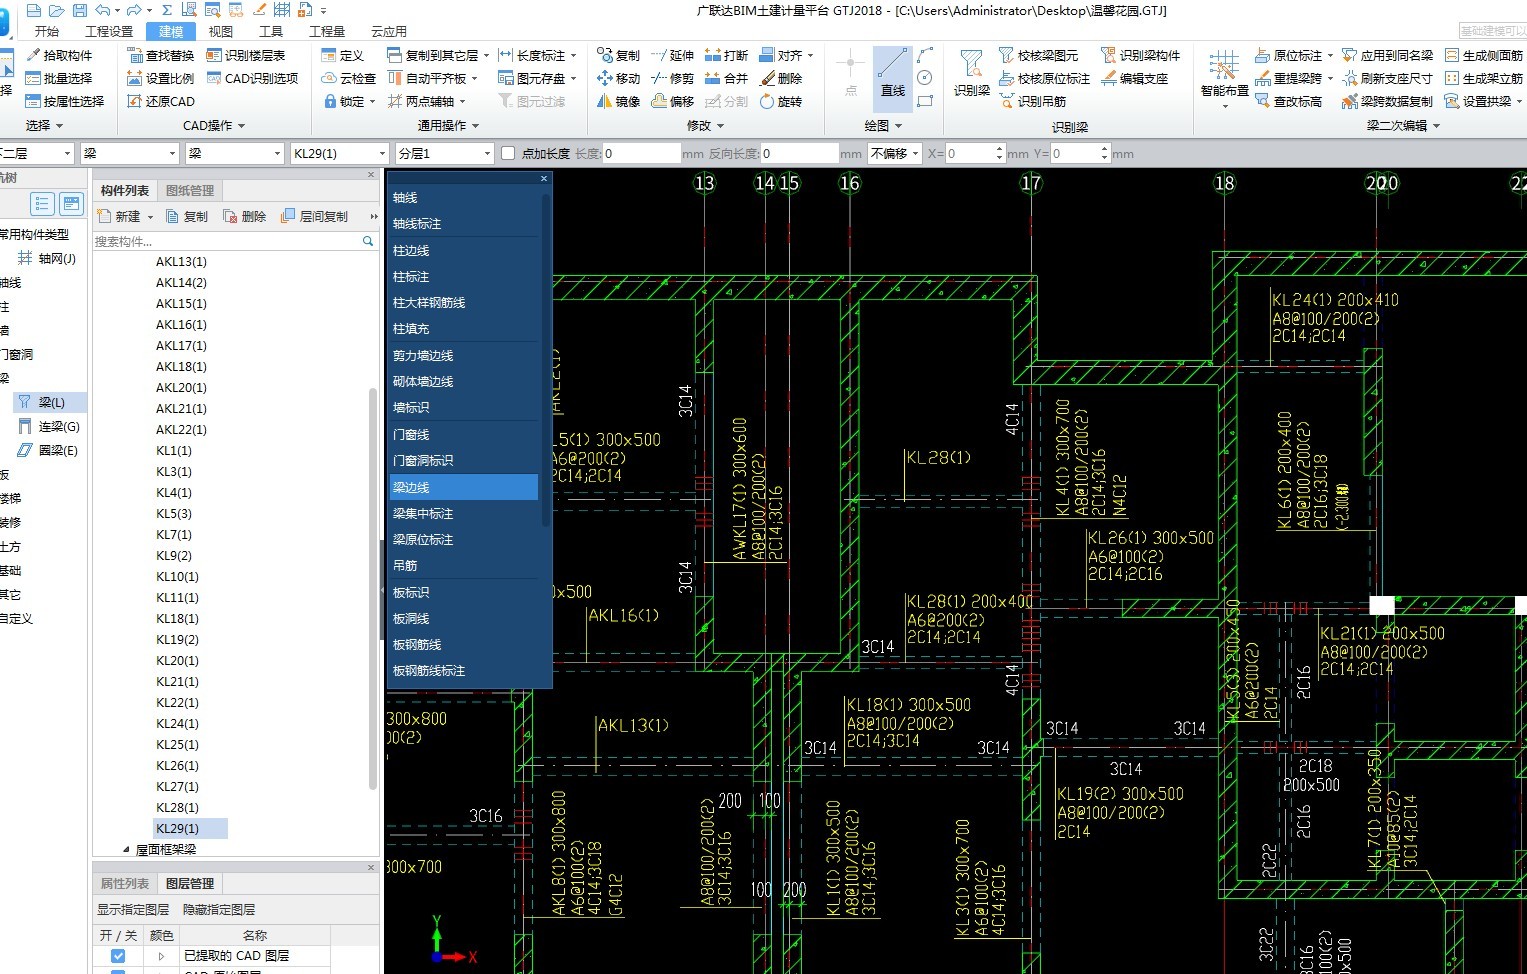This screenshot has width=1527, height=974.
Task: Open 按属性选择 select by attribute
Action: click(65, 101)
